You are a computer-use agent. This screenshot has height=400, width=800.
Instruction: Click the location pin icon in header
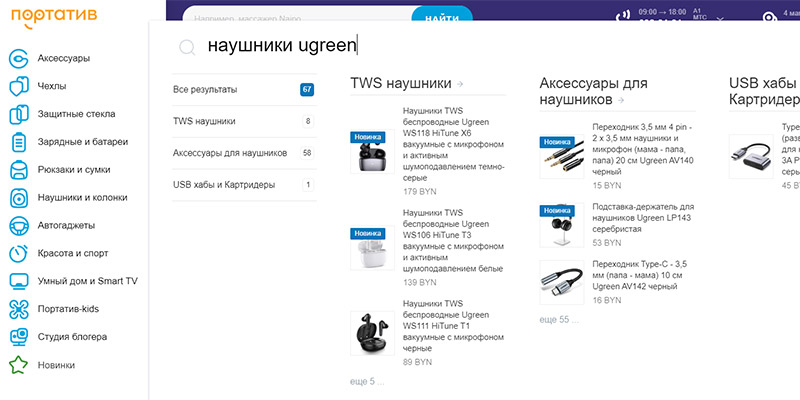[x=769, y=16]
